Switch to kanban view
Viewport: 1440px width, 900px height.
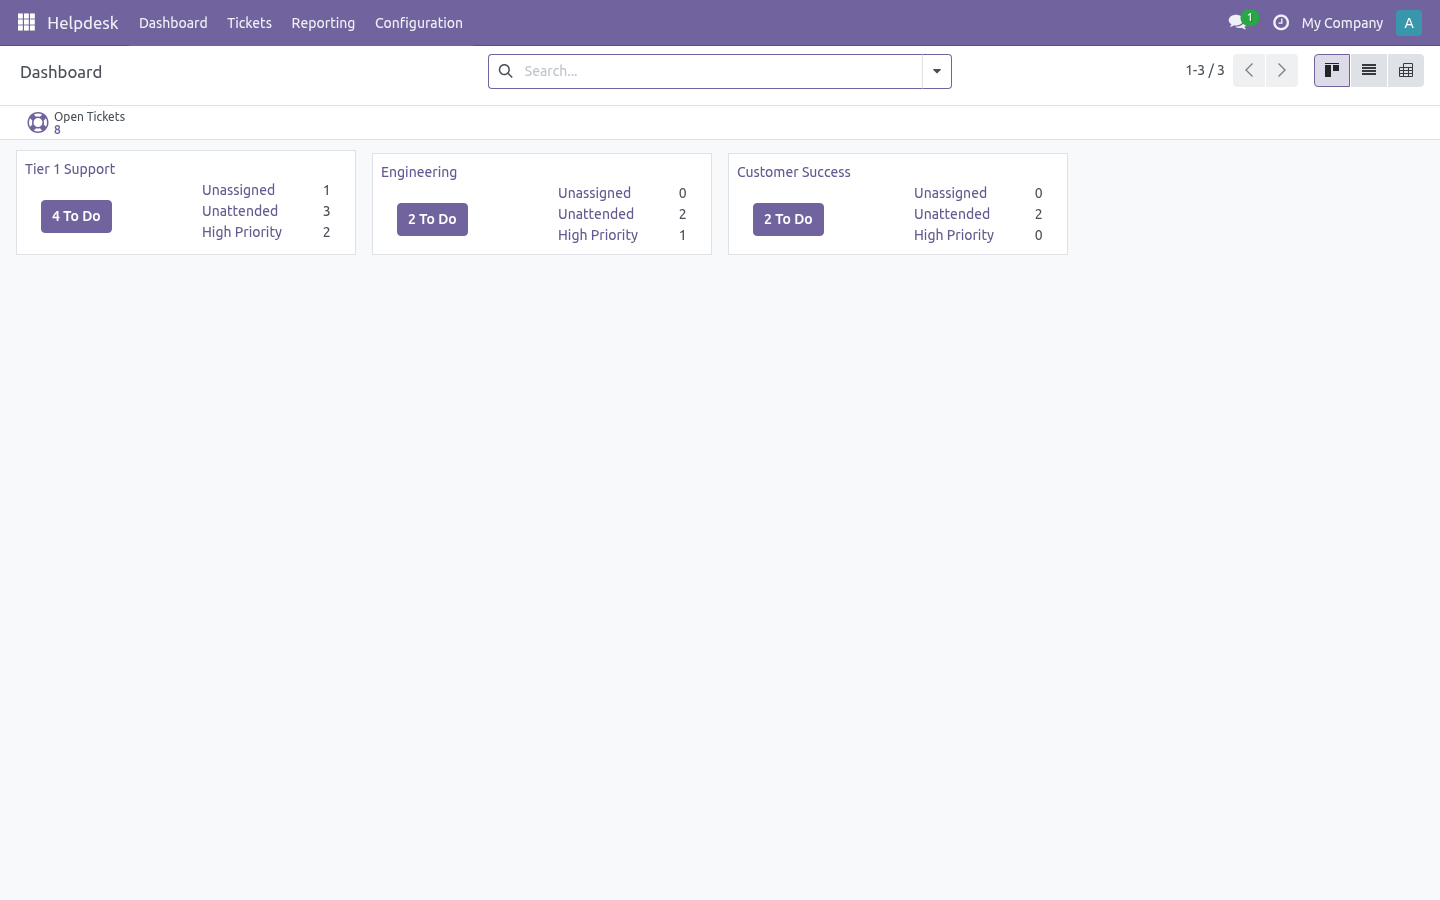click(x=1332, y=70)
